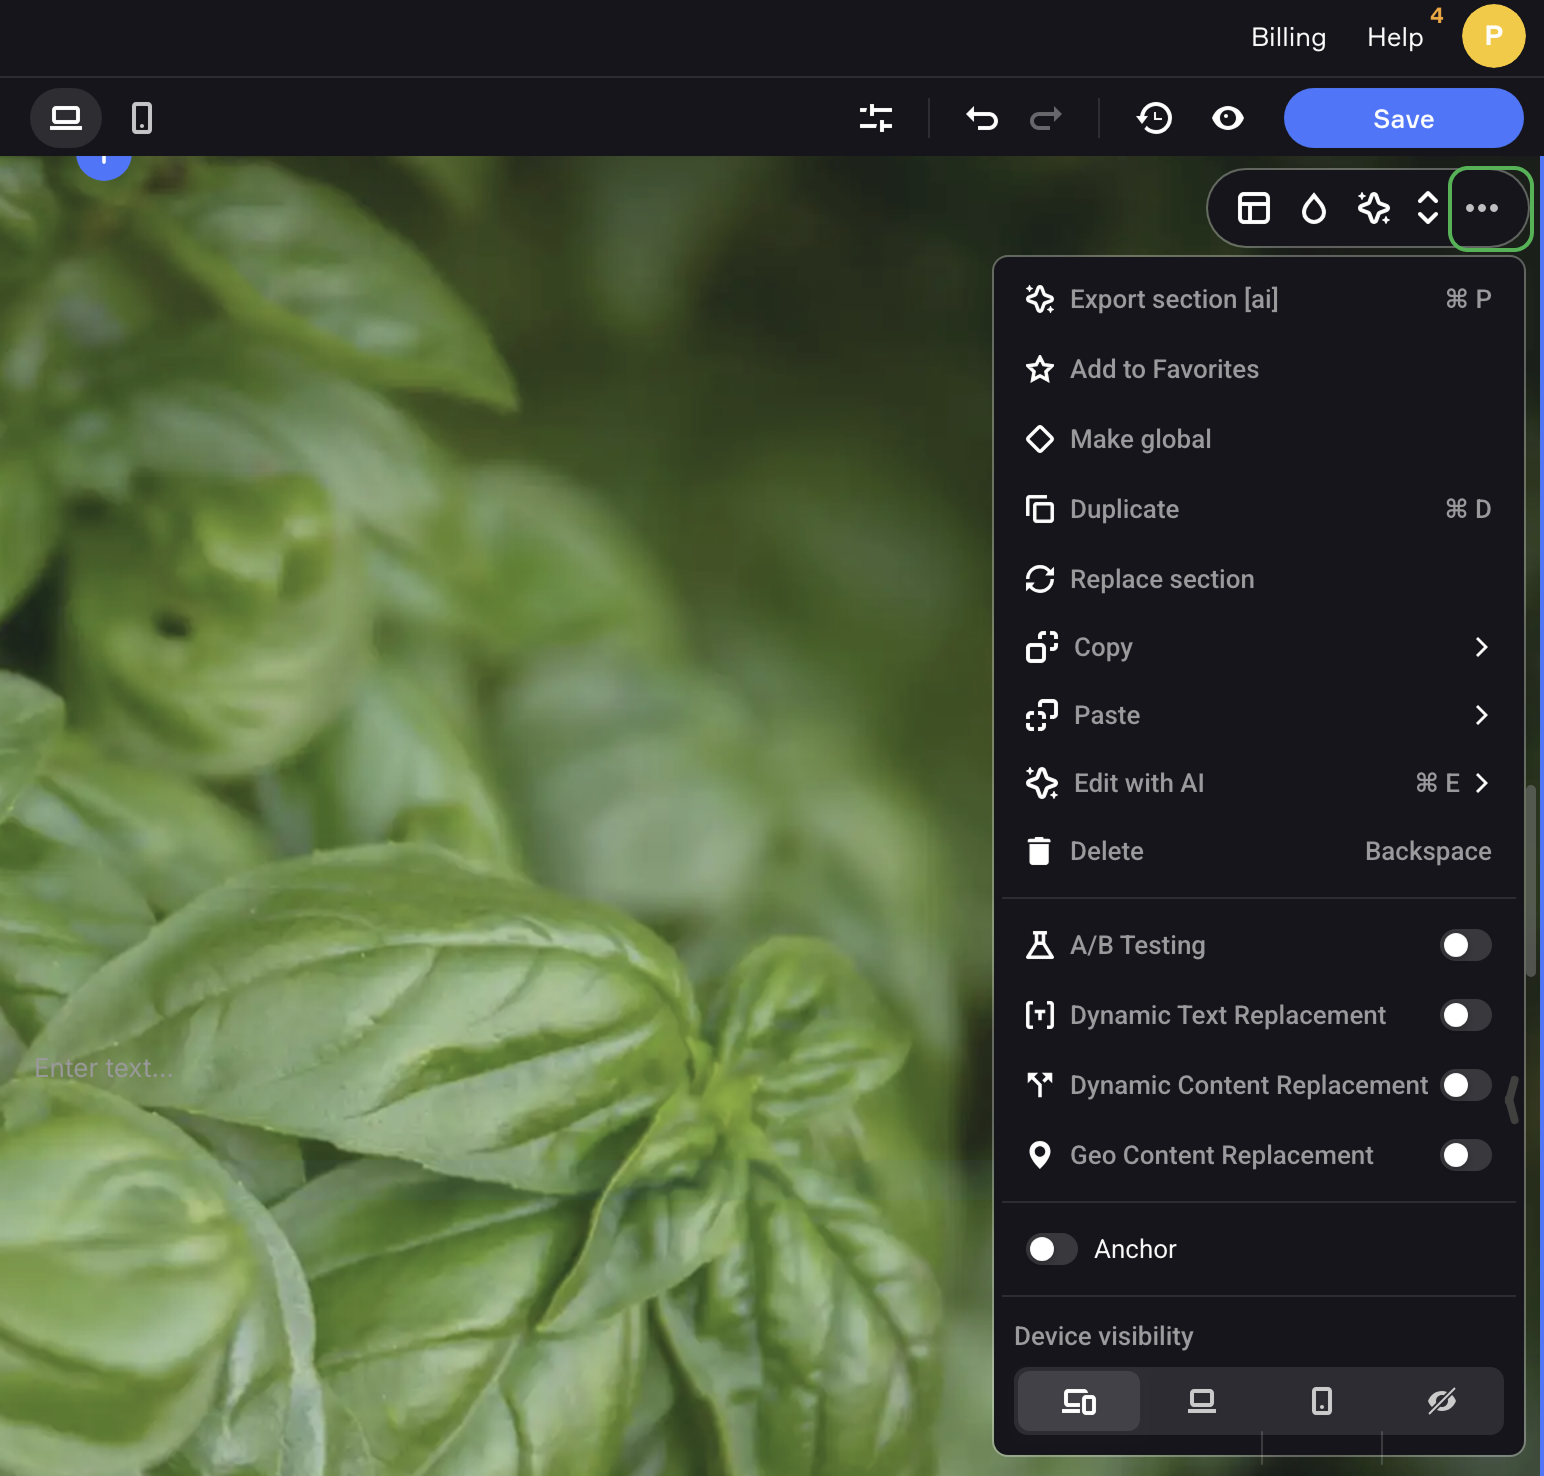Click the AI sparkle icon in section toolbar

1373,208
